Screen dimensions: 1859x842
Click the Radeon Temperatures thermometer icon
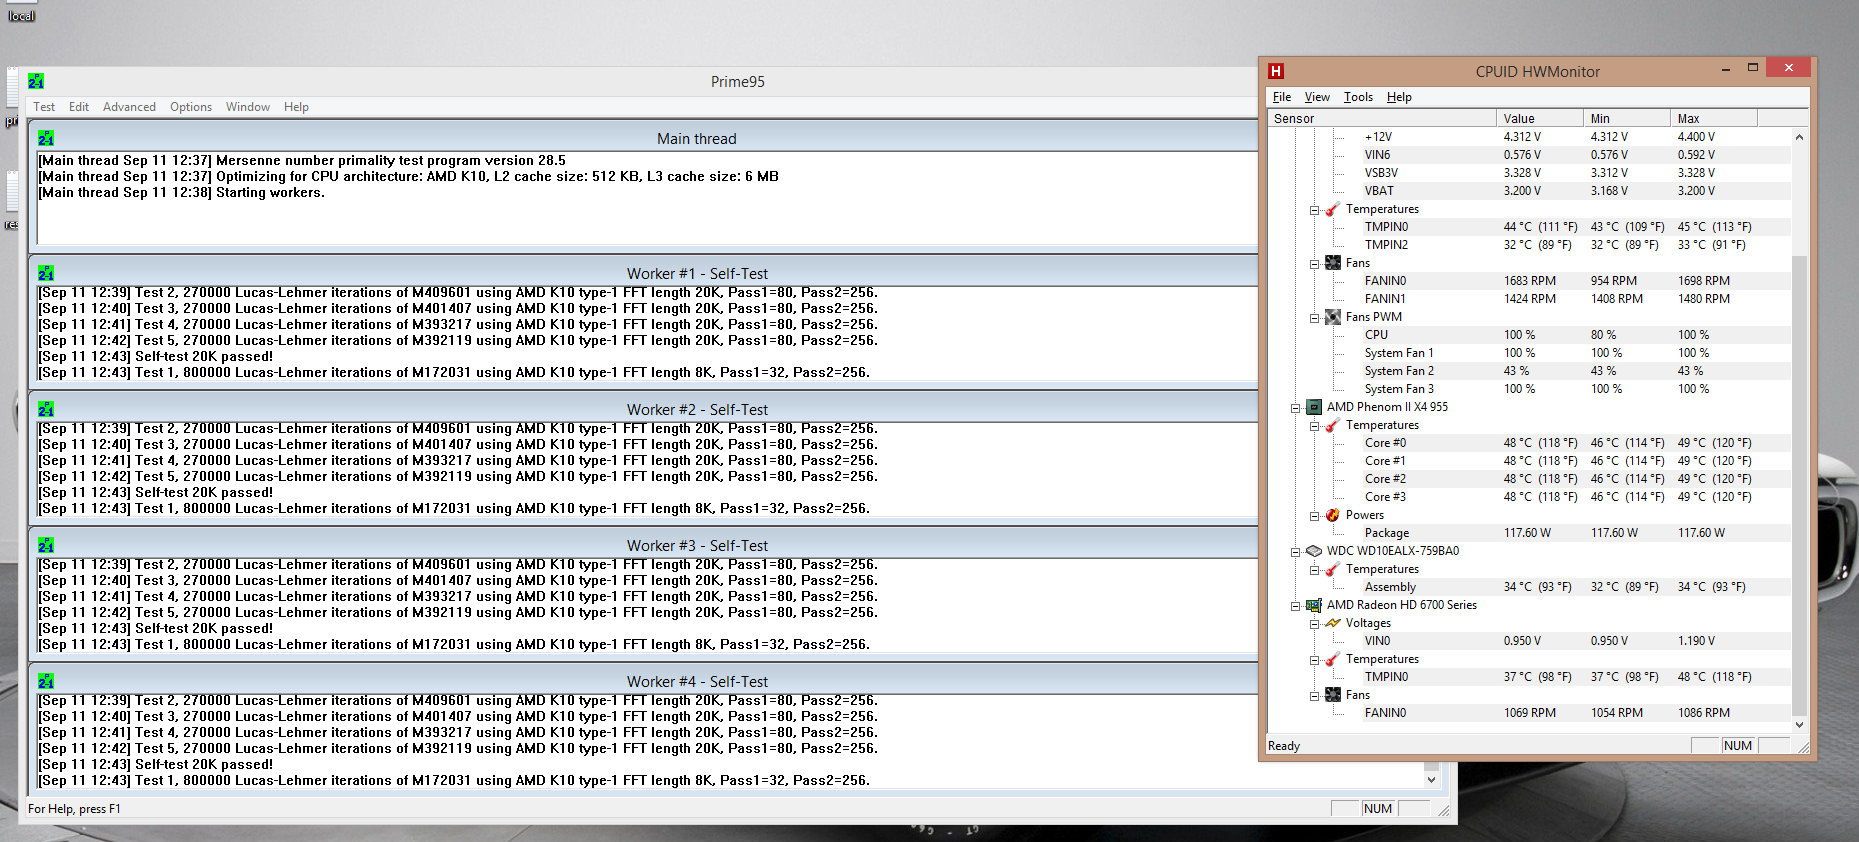coord(1333,659)
